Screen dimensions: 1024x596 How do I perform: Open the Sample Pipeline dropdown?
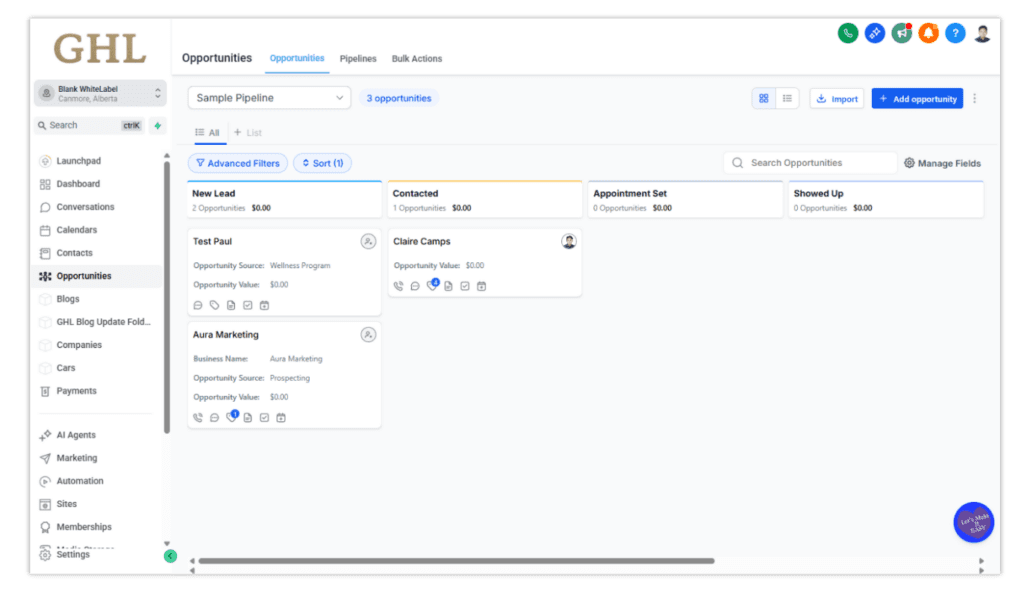(268, 98)
